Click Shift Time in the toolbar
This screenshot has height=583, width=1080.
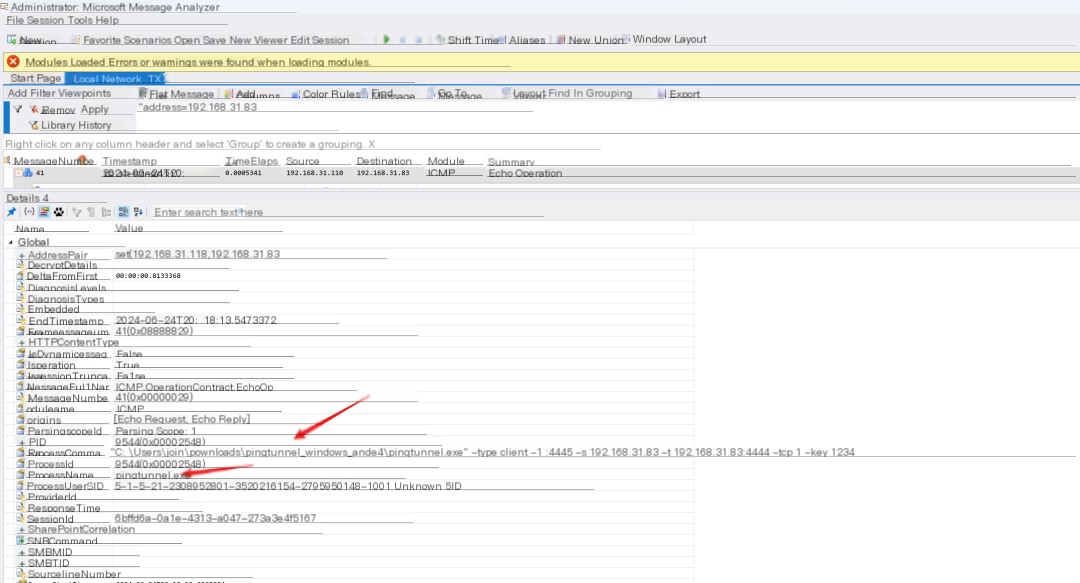[x=468, y=40]
